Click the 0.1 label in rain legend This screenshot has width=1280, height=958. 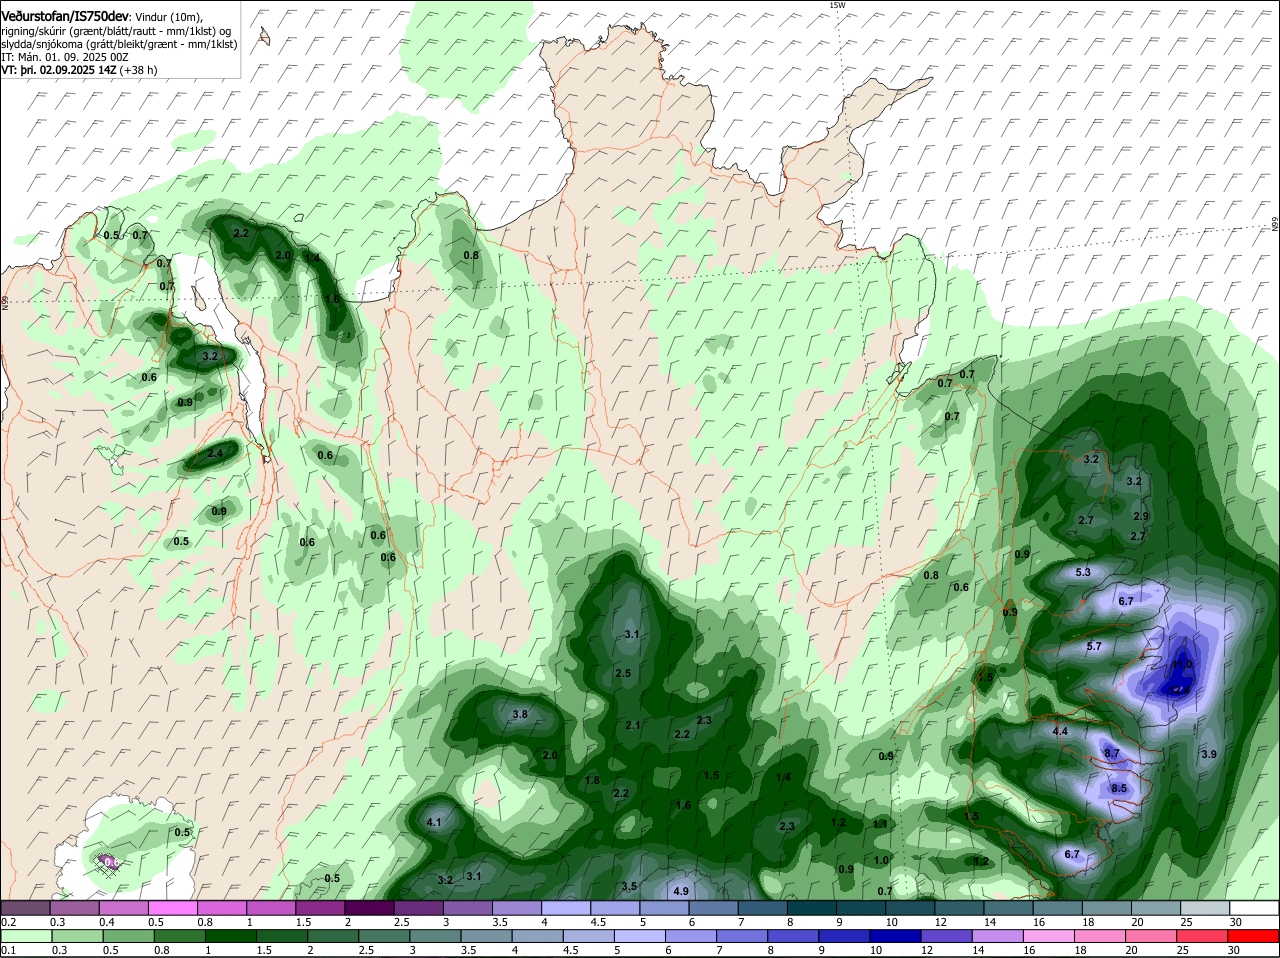(8, 950)
